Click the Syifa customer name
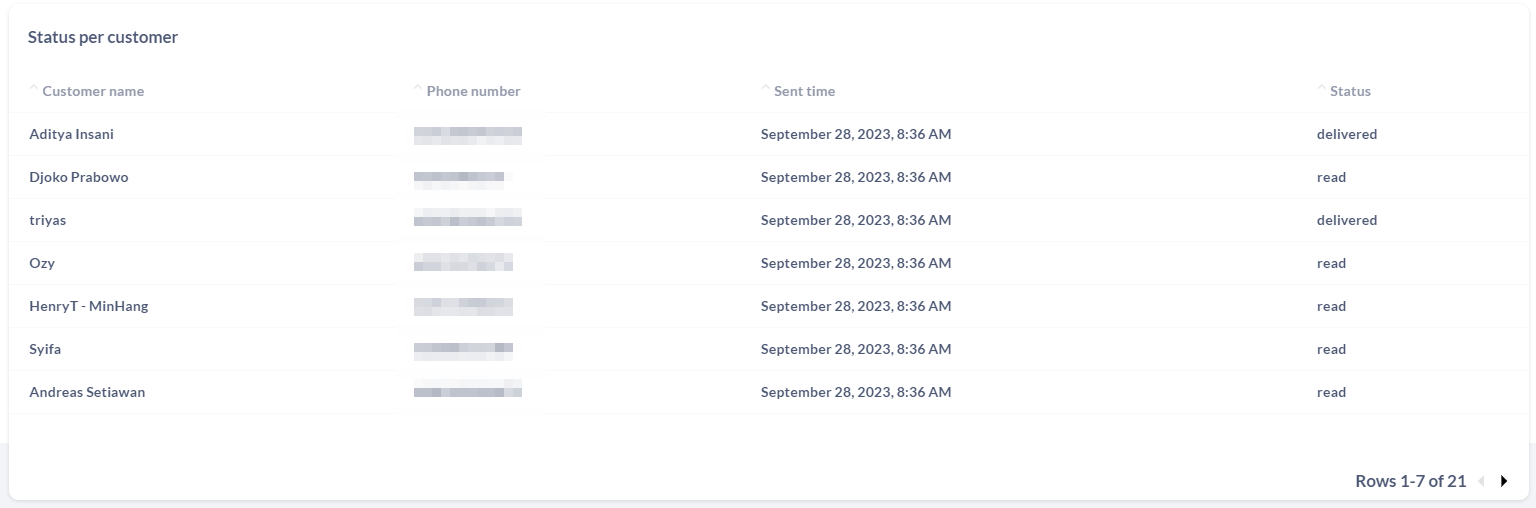Viewport: 1536px width, 508px height. pos(45,349)
